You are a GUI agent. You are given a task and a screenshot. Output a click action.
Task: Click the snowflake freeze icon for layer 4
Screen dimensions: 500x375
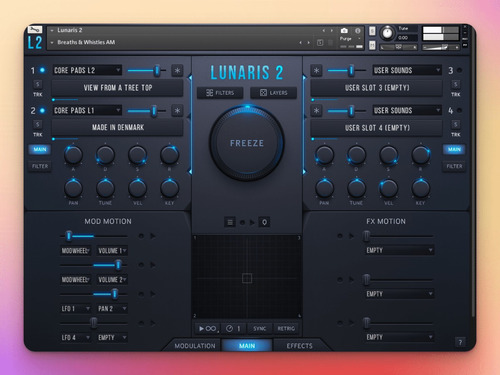click(316, 111)
